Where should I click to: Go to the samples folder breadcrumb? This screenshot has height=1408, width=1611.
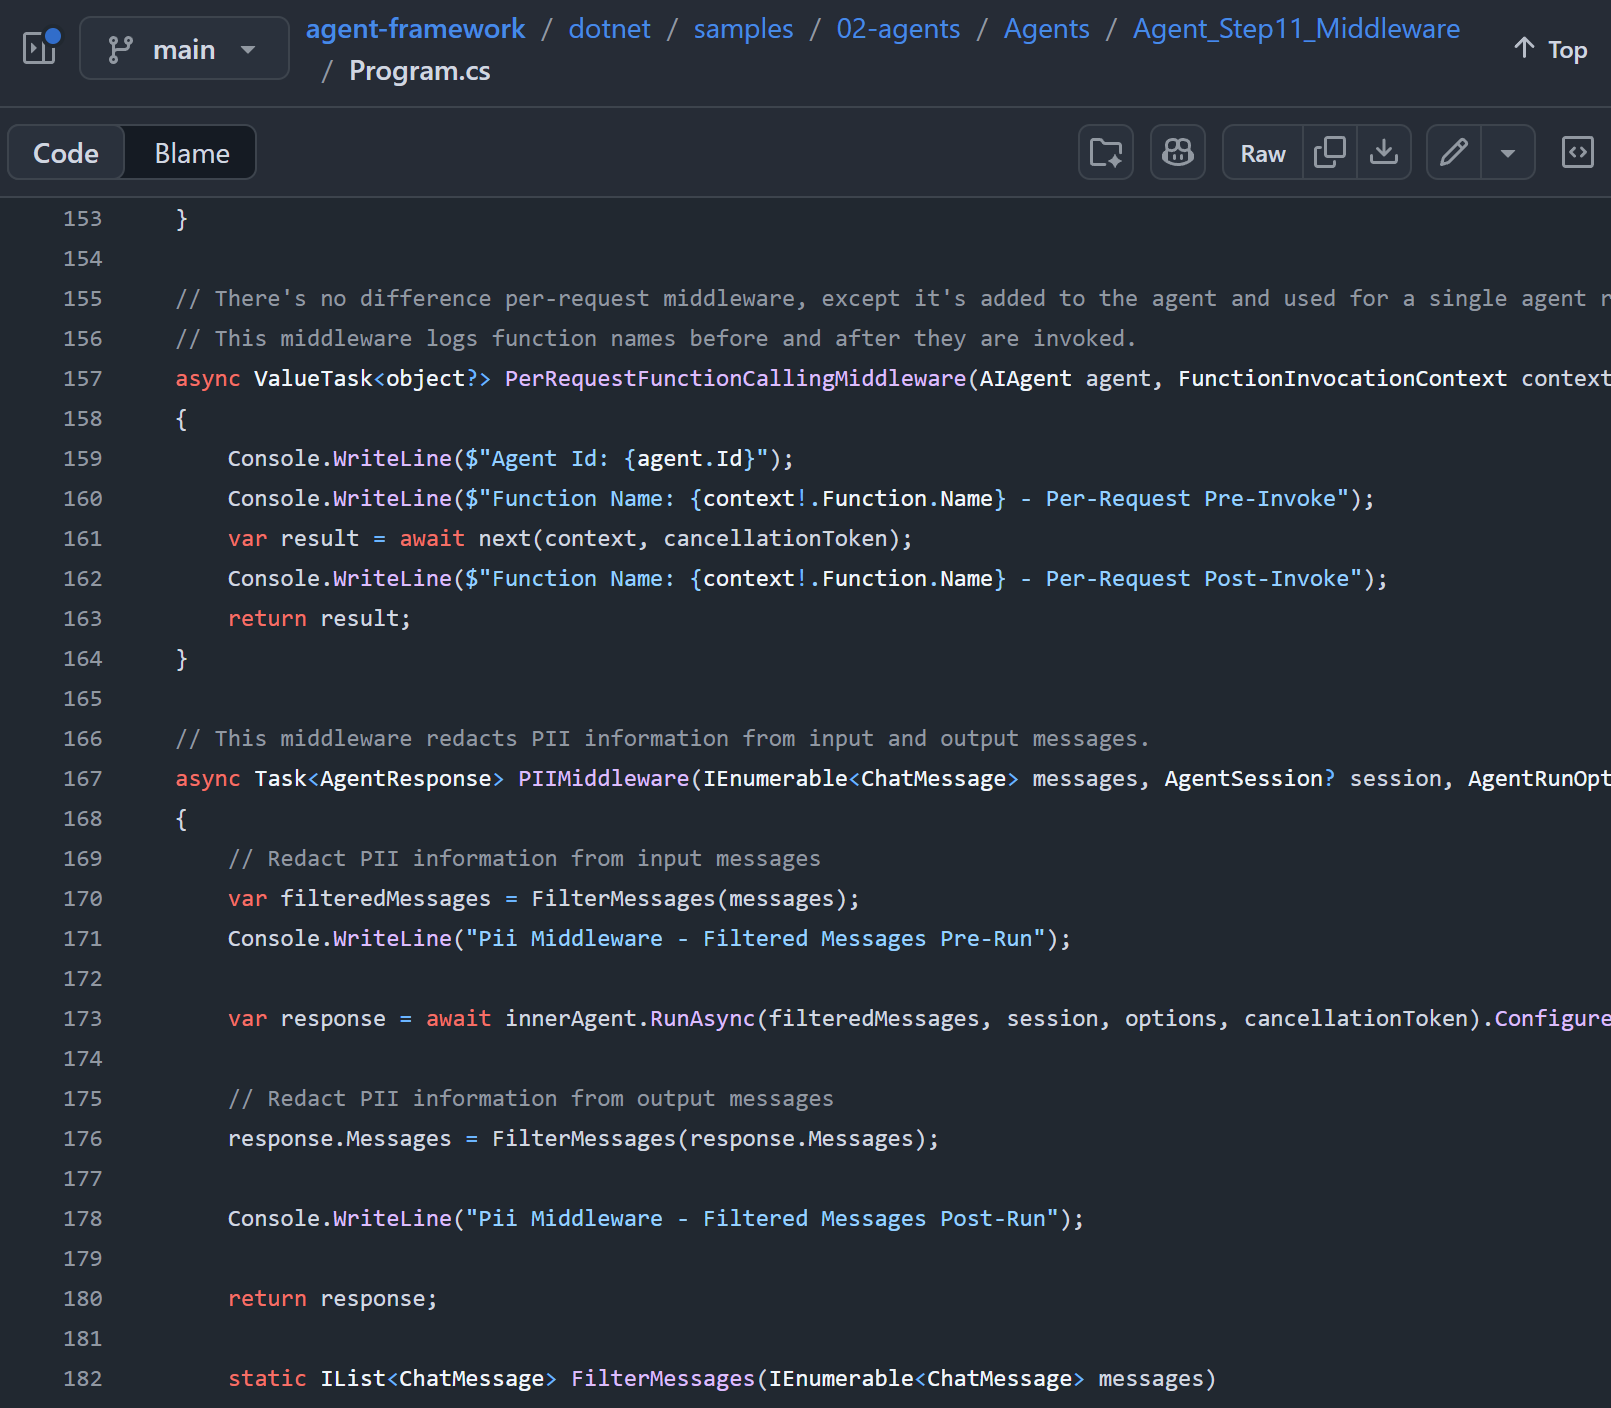pyautogui.click(x=743, y=29)
